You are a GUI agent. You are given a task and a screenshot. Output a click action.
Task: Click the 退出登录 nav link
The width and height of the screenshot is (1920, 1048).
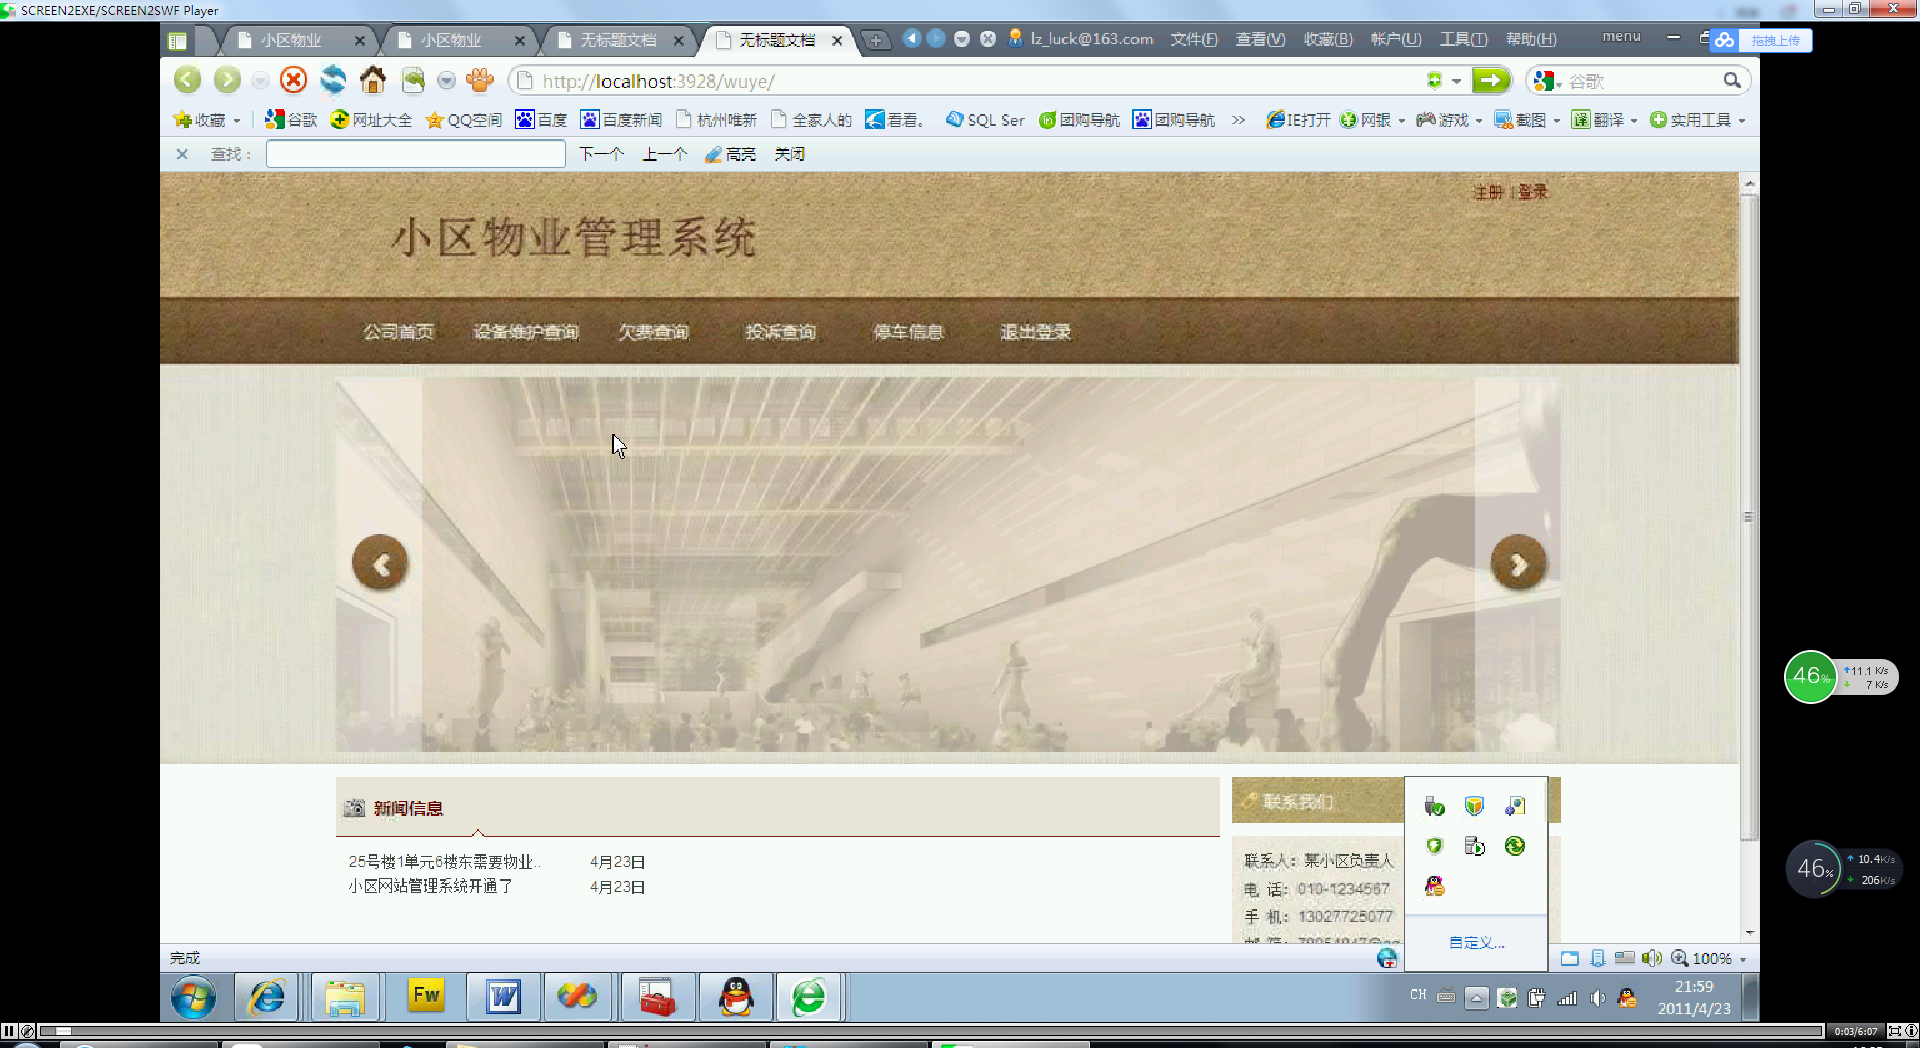[x=1035, y=332]
